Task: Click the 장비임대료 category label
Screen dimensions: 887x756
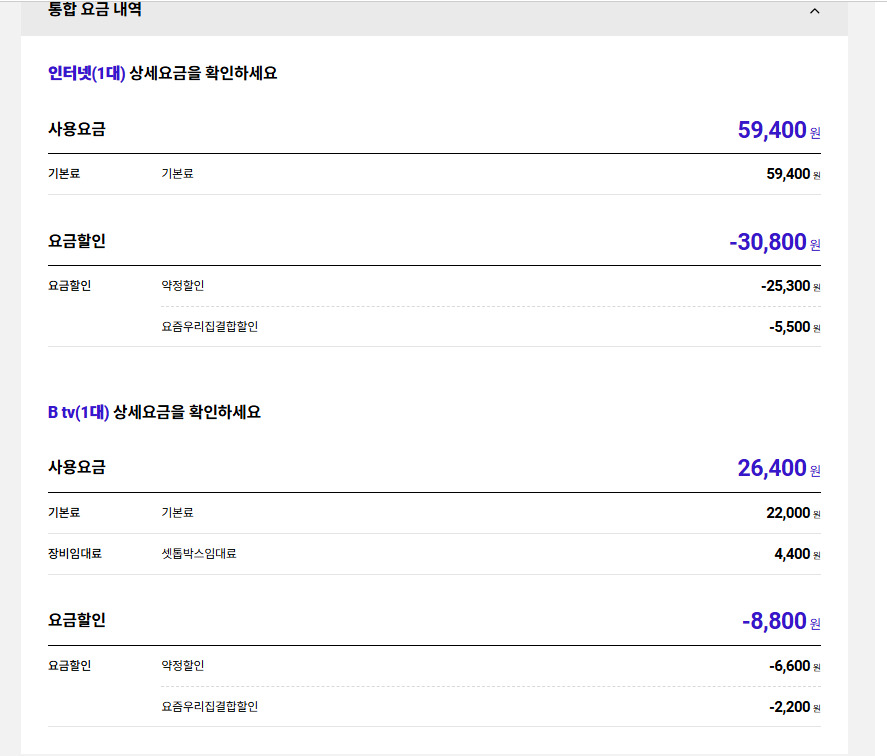Action: coord(75,554)
